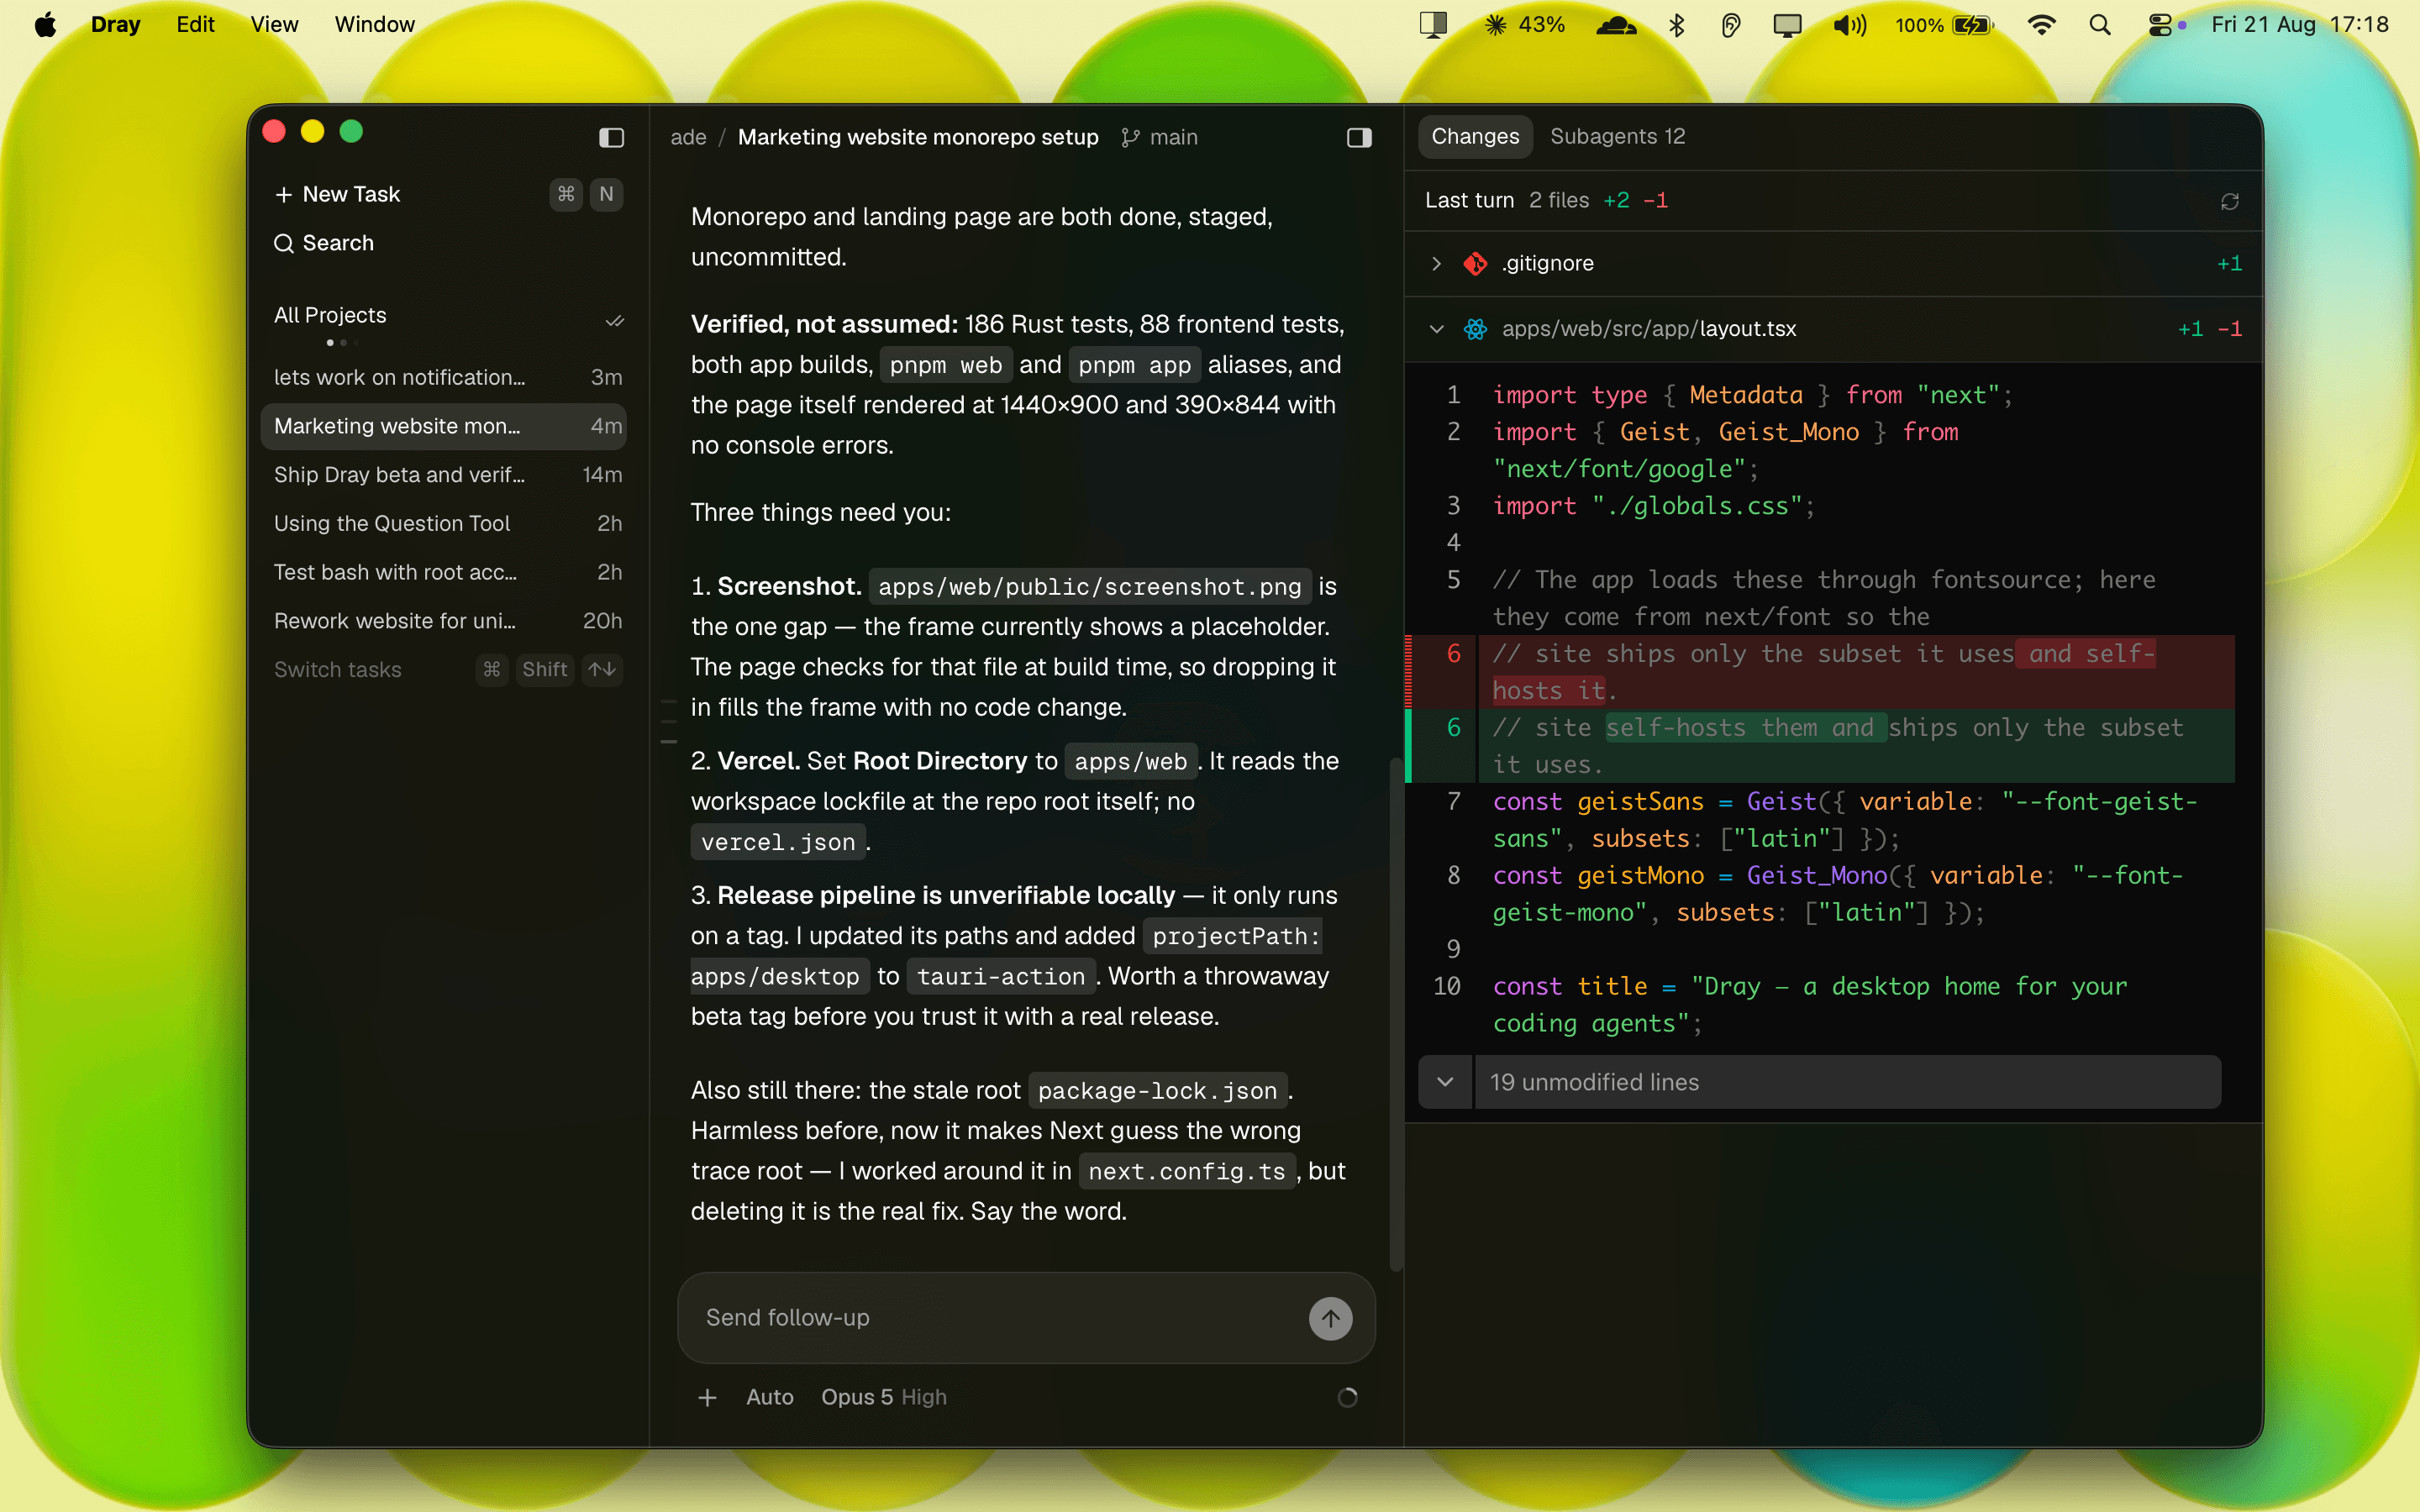Image resolution: width=2420 pixels, height=1512 pixels.
Task: Open 'Ship Dray beta and verif...' task
Action: click(443, 475)
